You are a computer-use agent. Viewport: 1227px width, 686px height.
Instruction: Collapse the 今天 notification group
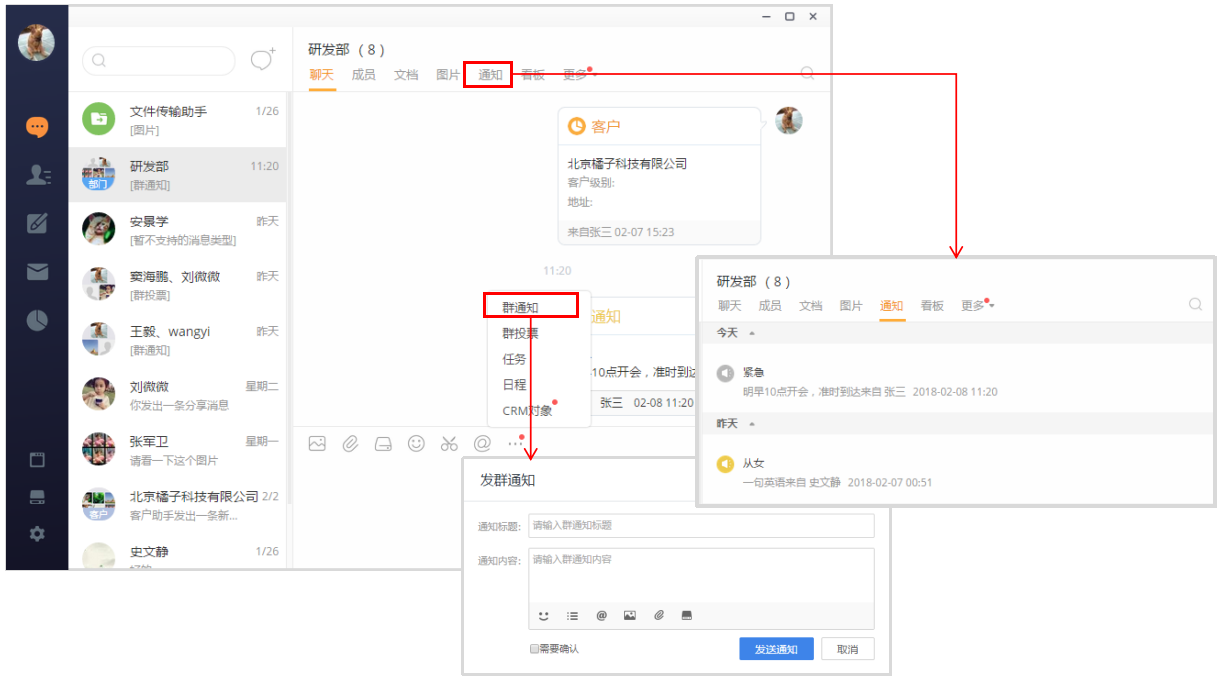(752, 333)
